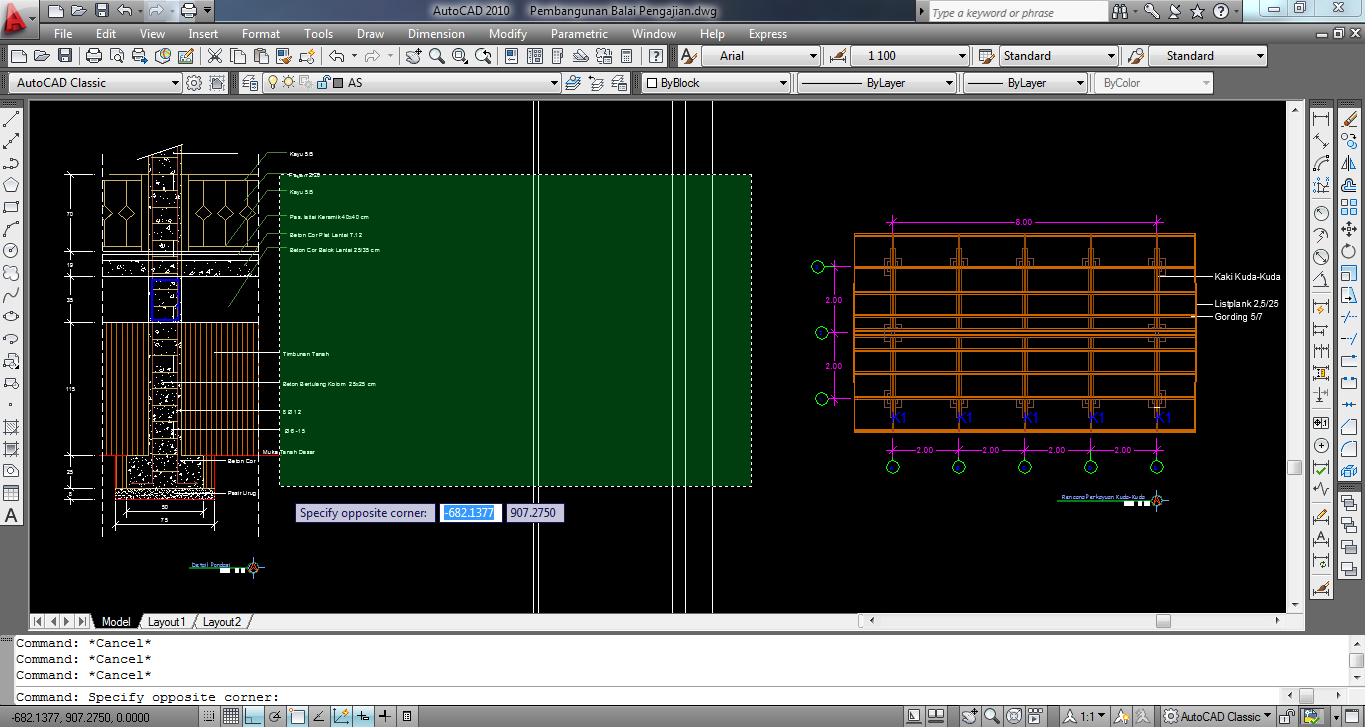Open the Properties palette icon
The image size is (1365, 727).
pos(511,56)
